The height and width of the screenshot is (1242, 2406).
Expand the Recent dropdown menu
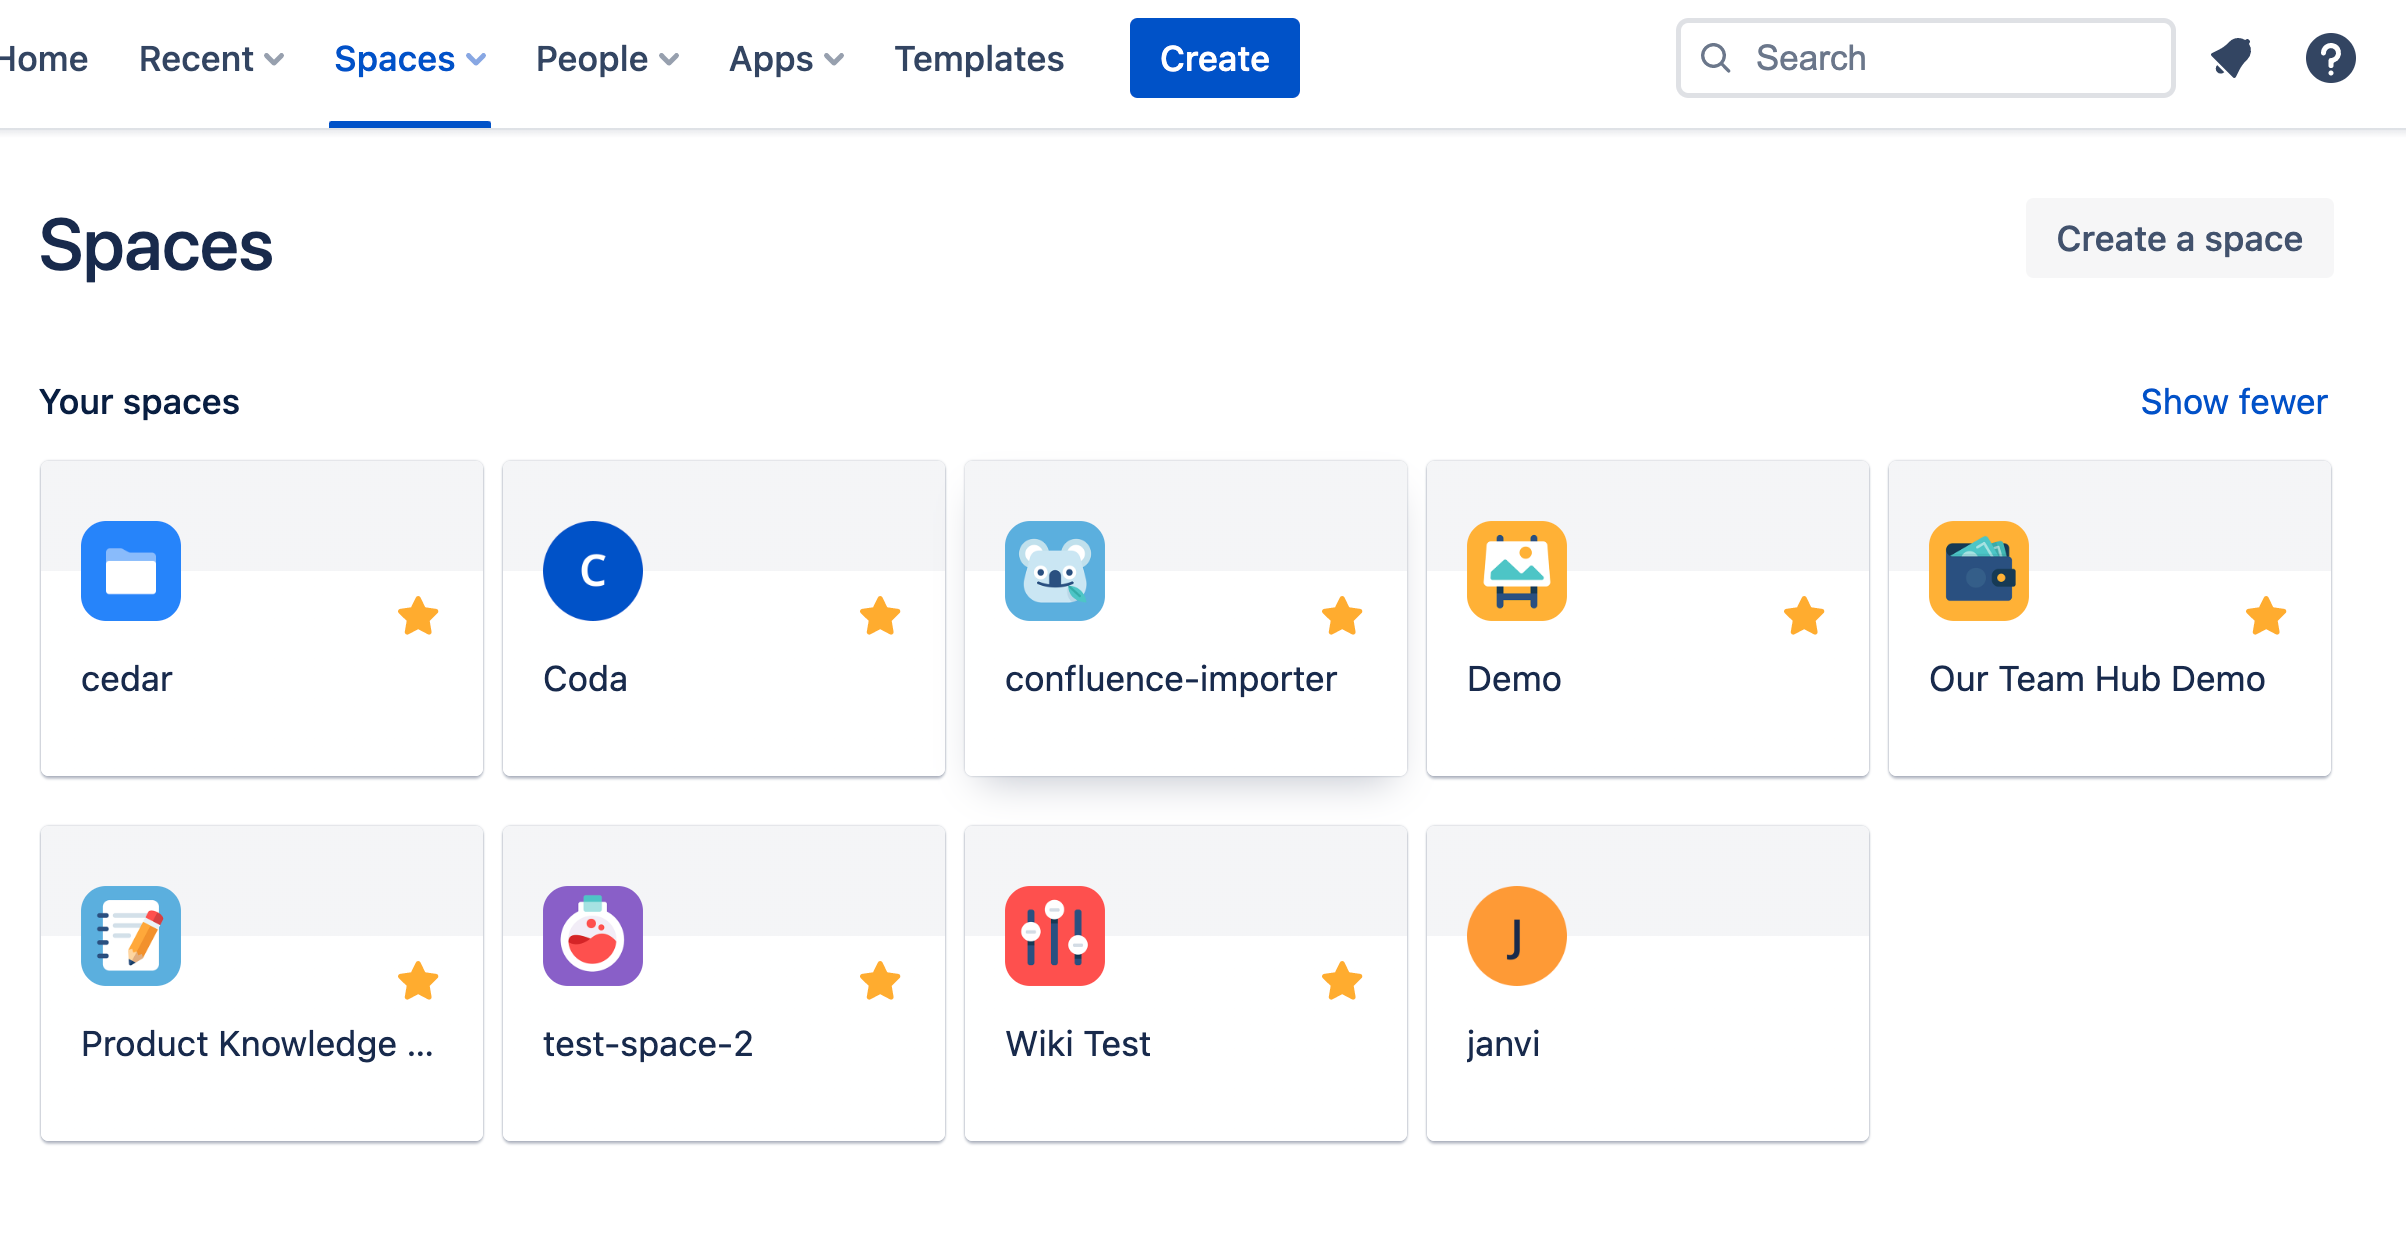pyautogui.click(x=212, y=59)
